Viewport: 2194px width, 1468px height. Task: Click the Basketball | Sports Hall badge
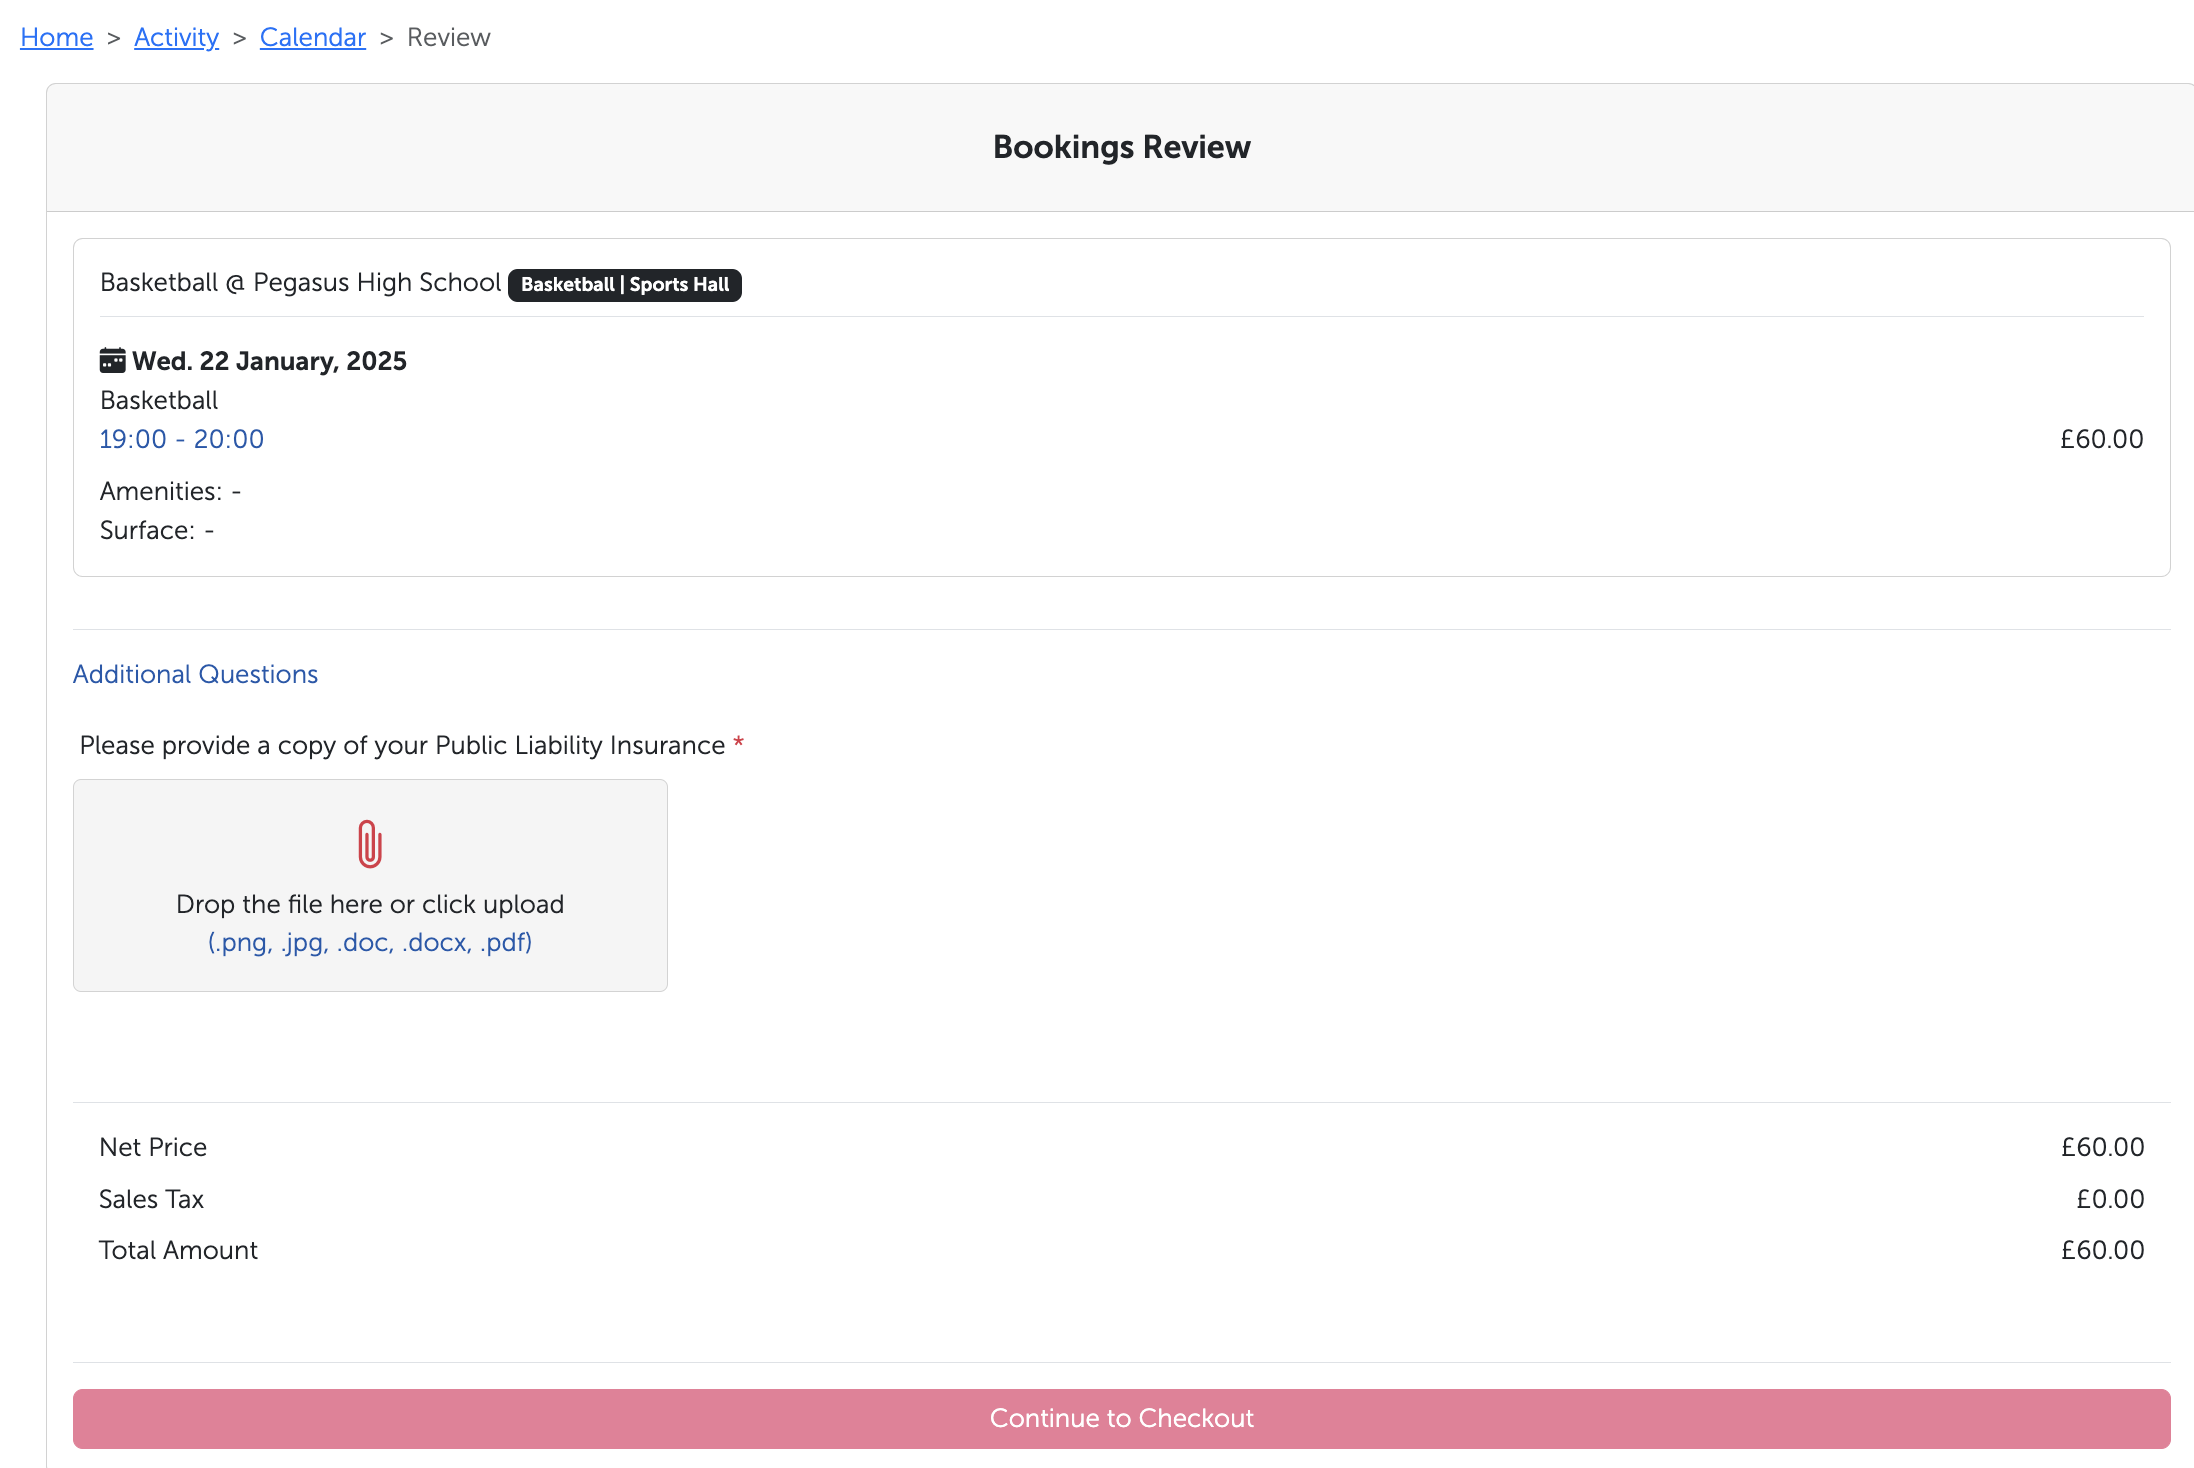click(x=624, y=285)
